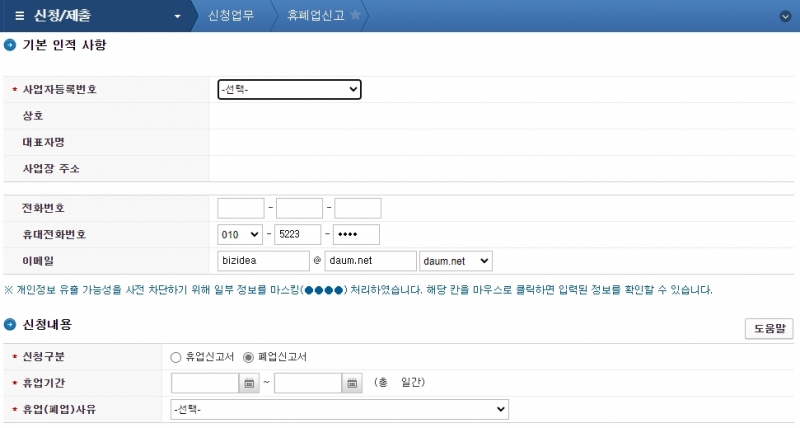This screenshot has height=428, width=800.
Task: Click the first 전화번호 input field
Action: (241, 208)
